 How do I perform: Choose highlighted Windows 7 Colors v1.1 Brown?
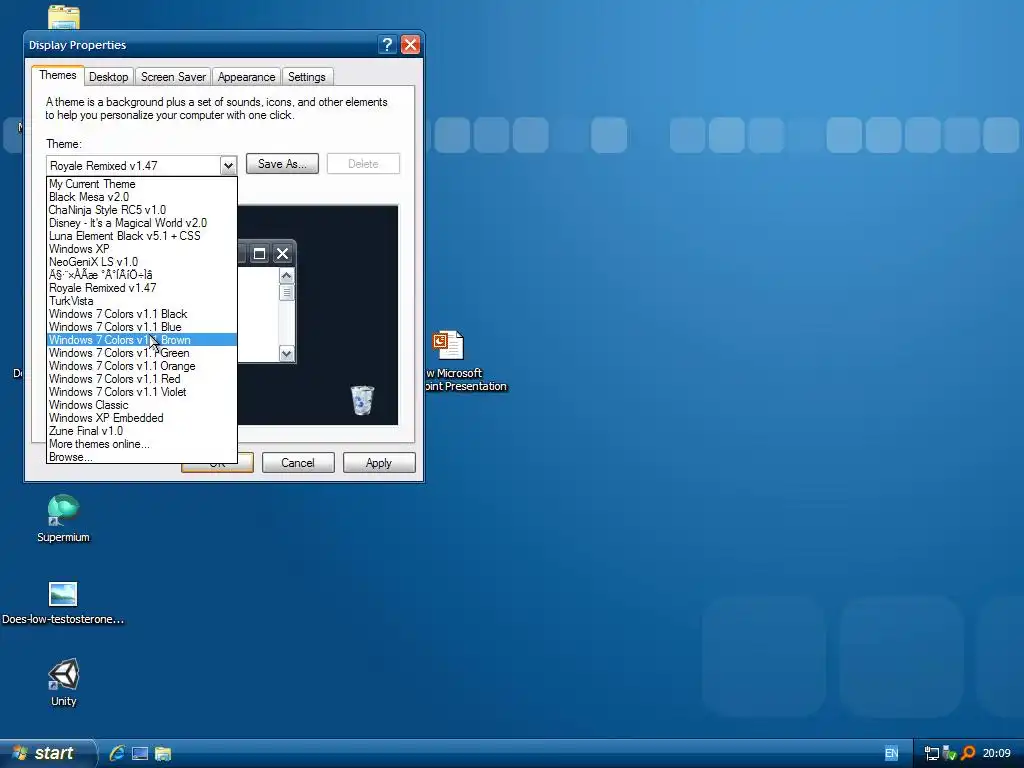pos(142,340)
